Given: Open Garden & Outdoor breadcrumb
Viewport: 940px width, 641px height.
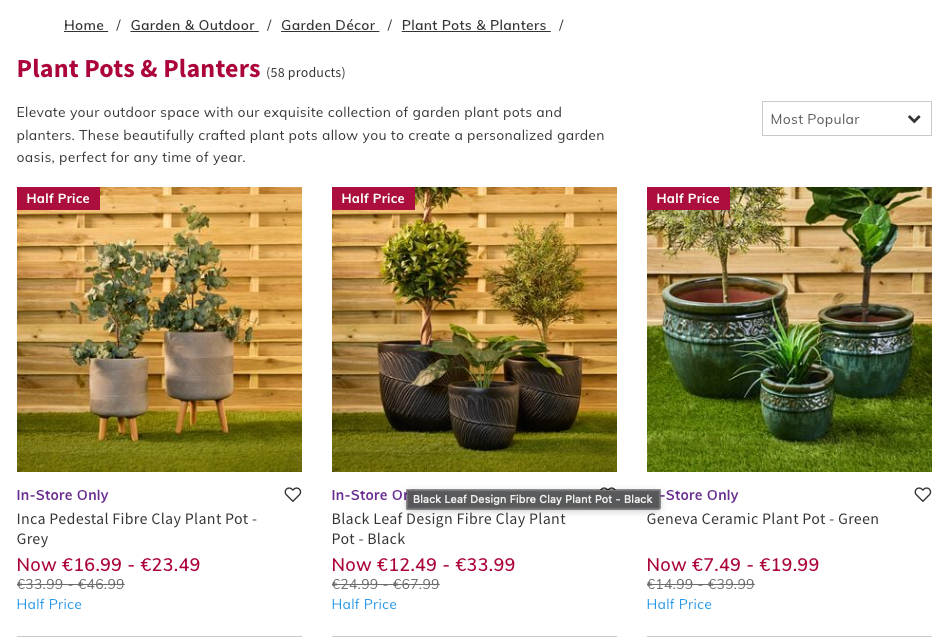Looking at the screenshot, I should [x=194, y=25].
